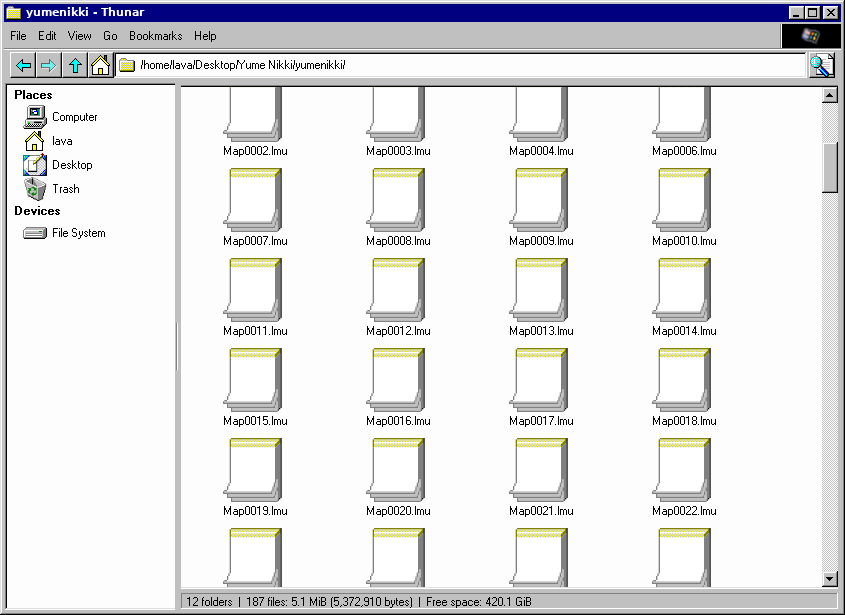Open the Go menu

point(110,36)
